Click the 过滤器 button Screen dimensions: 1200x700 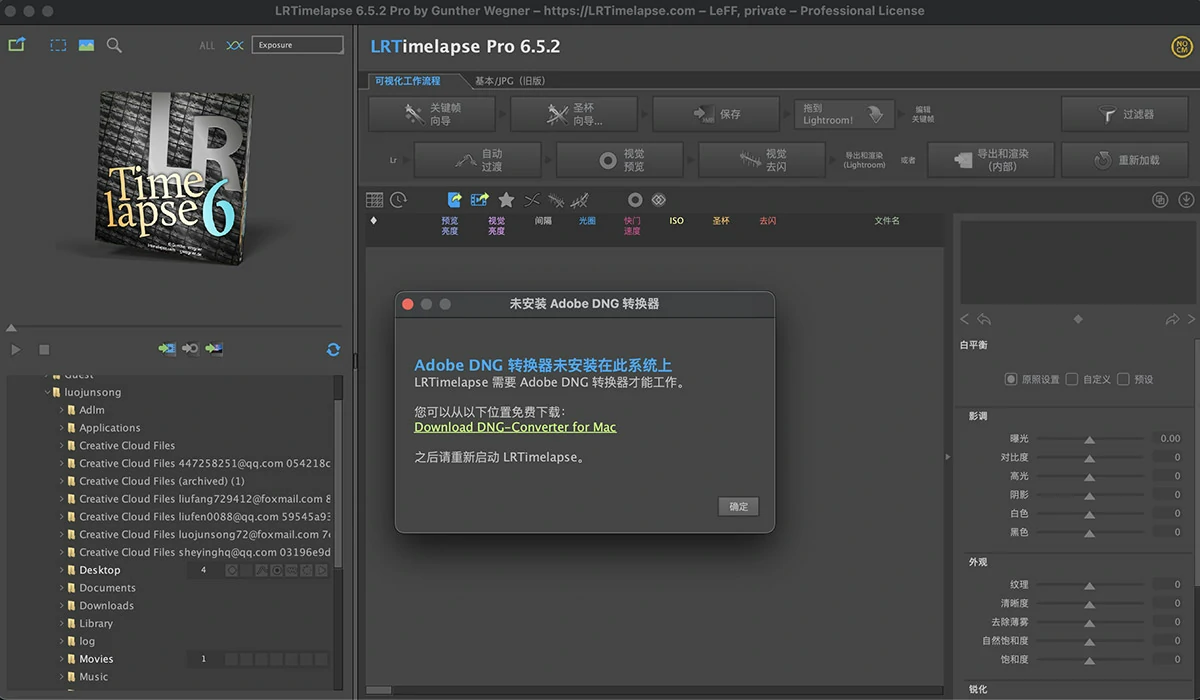tap(1125, 114)
